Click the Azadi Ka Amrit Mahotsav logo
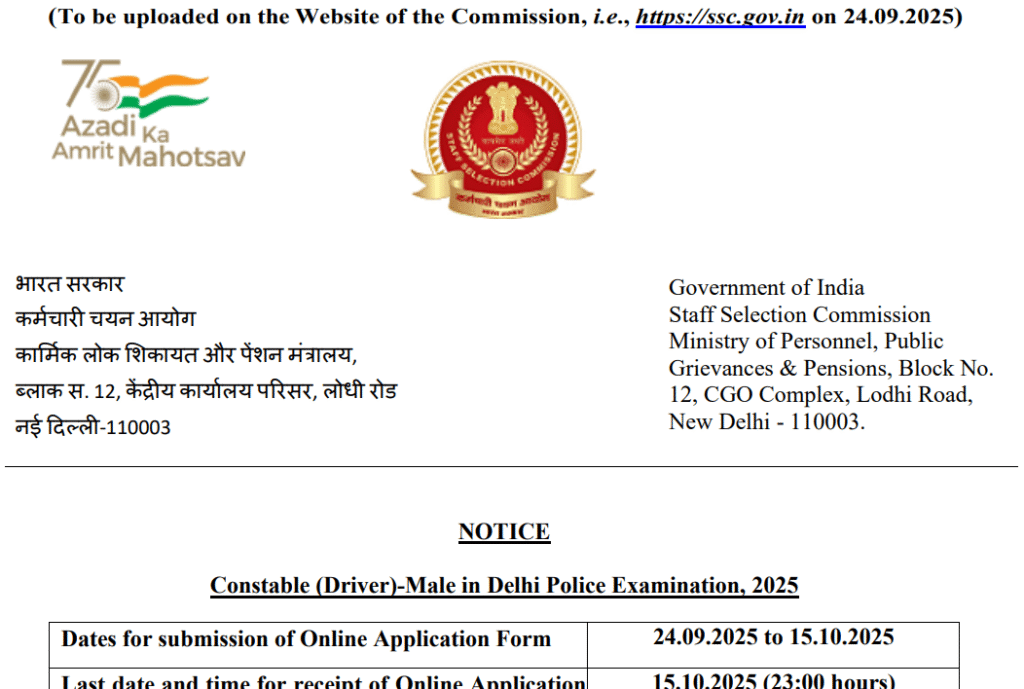 pyautogui.click(x=148, y=114)
